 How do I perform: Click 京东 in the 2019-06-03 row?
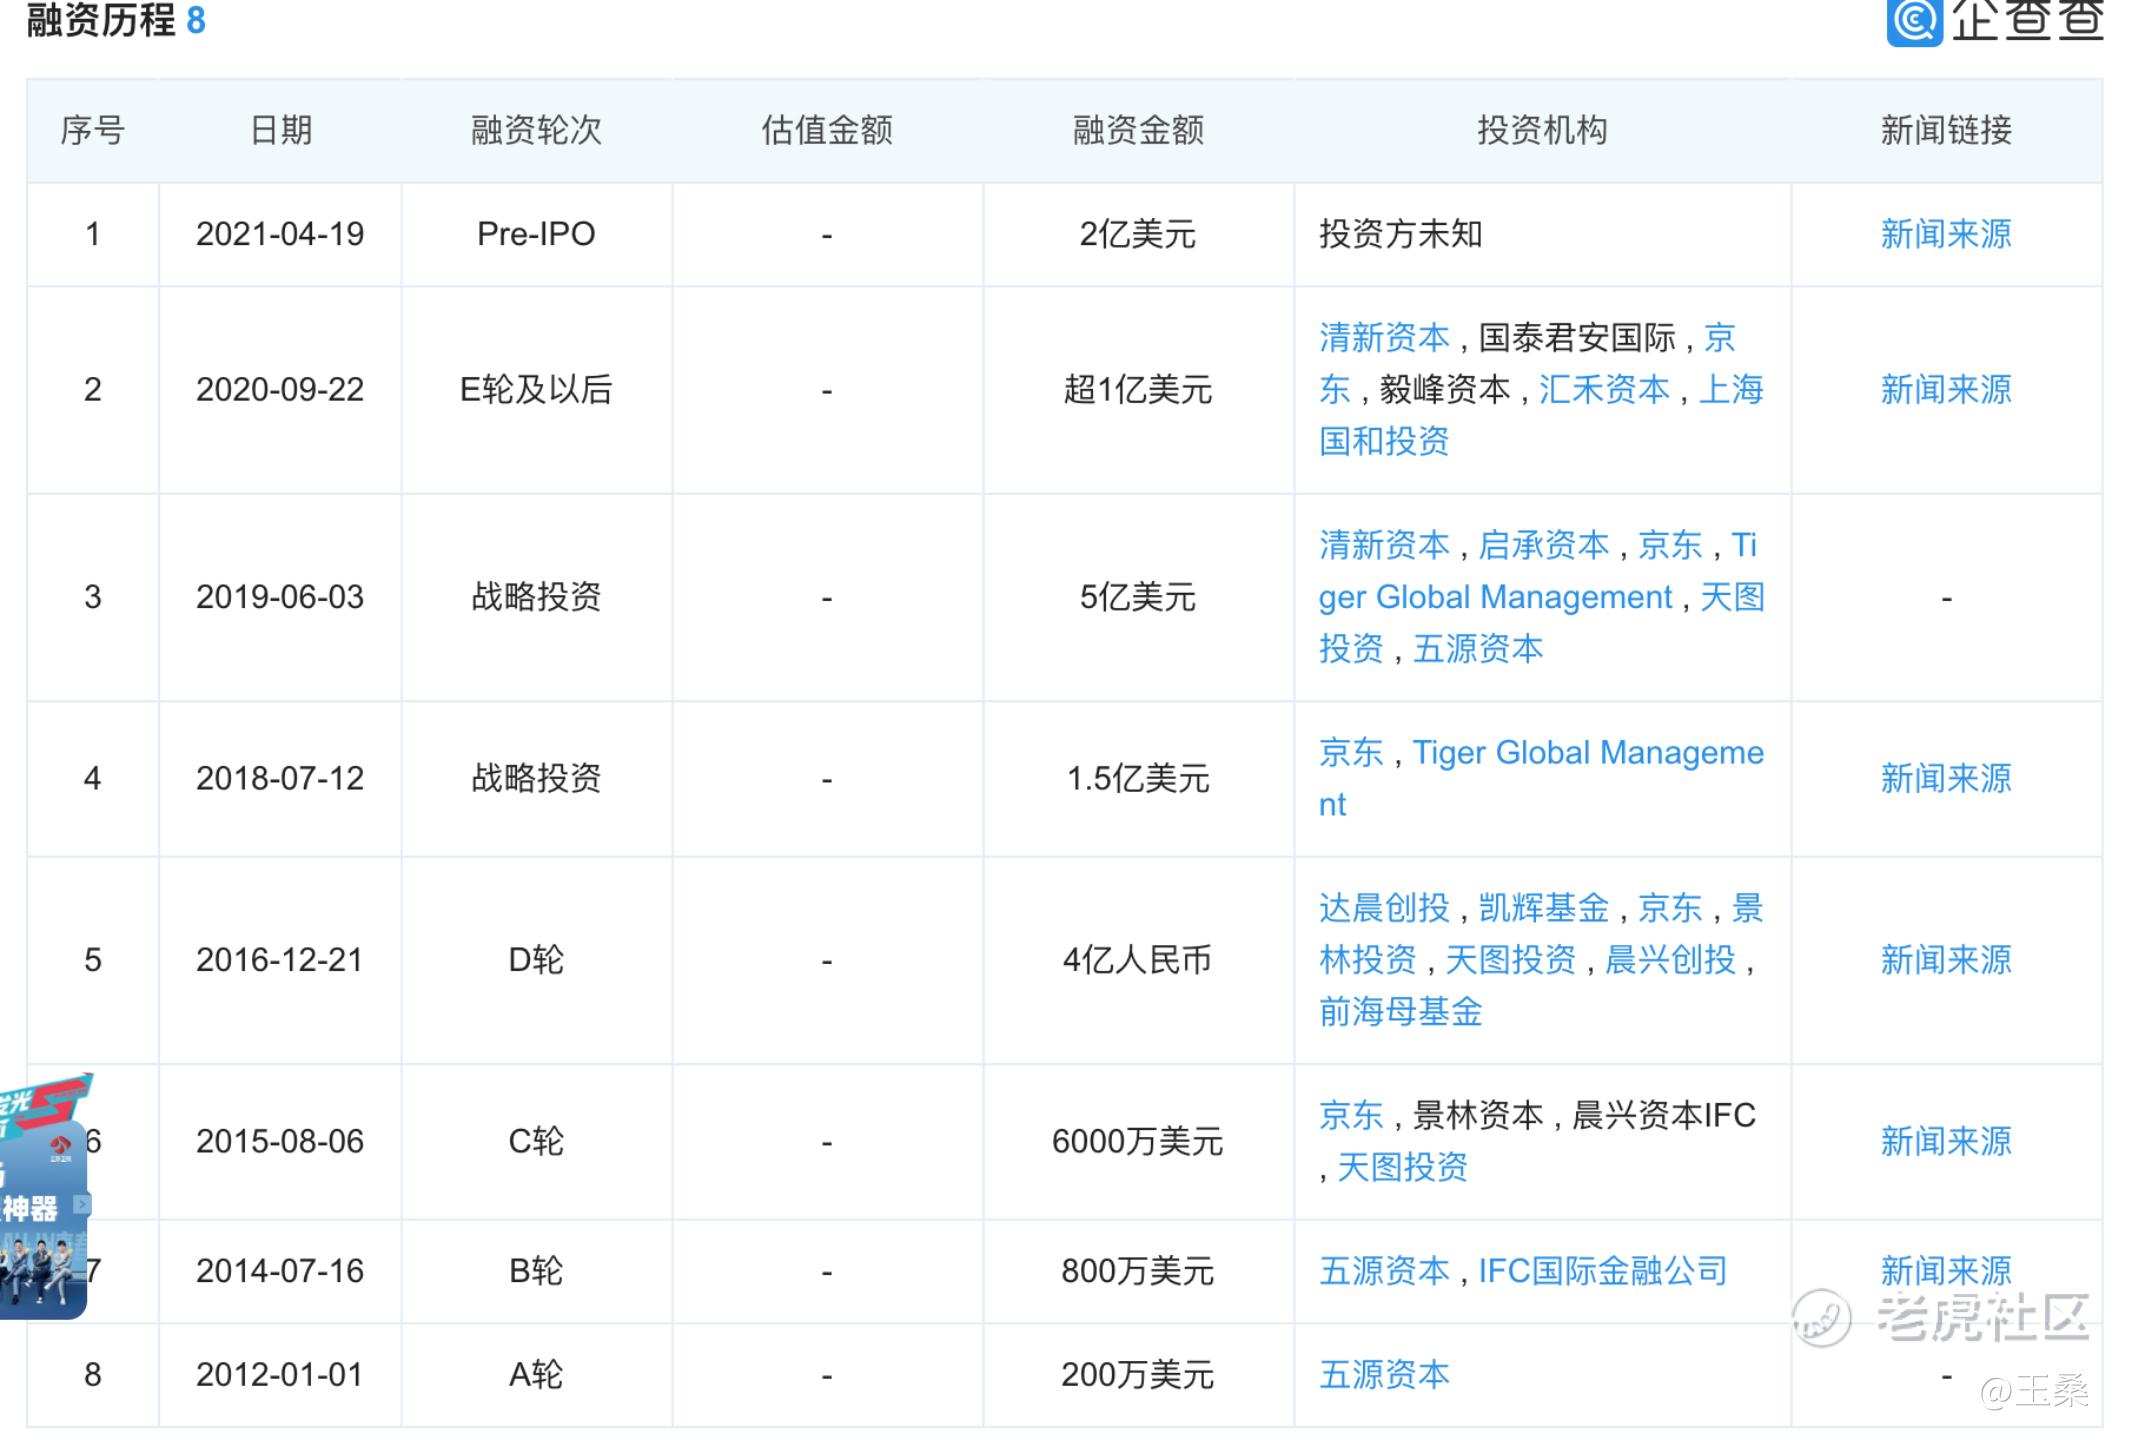click(1670, 545)
